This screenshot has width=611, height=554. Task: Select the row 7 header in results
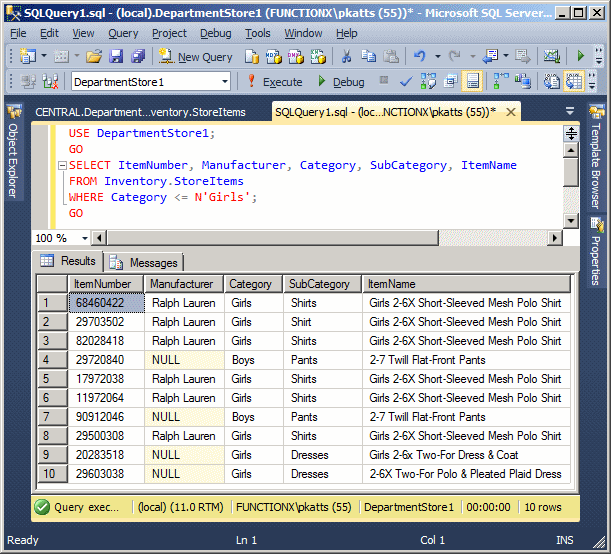click(53, 417)
